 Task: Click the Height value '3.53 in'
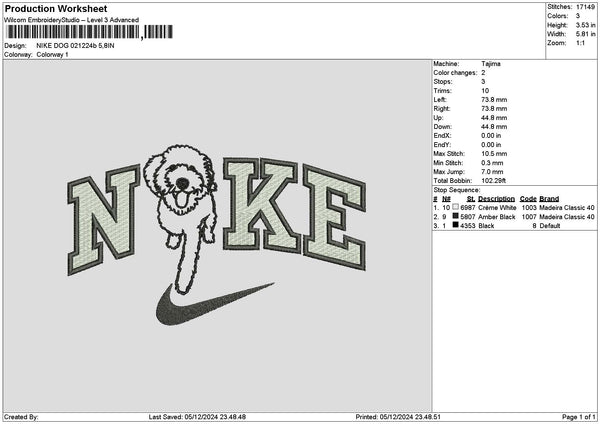click(585, 25)
